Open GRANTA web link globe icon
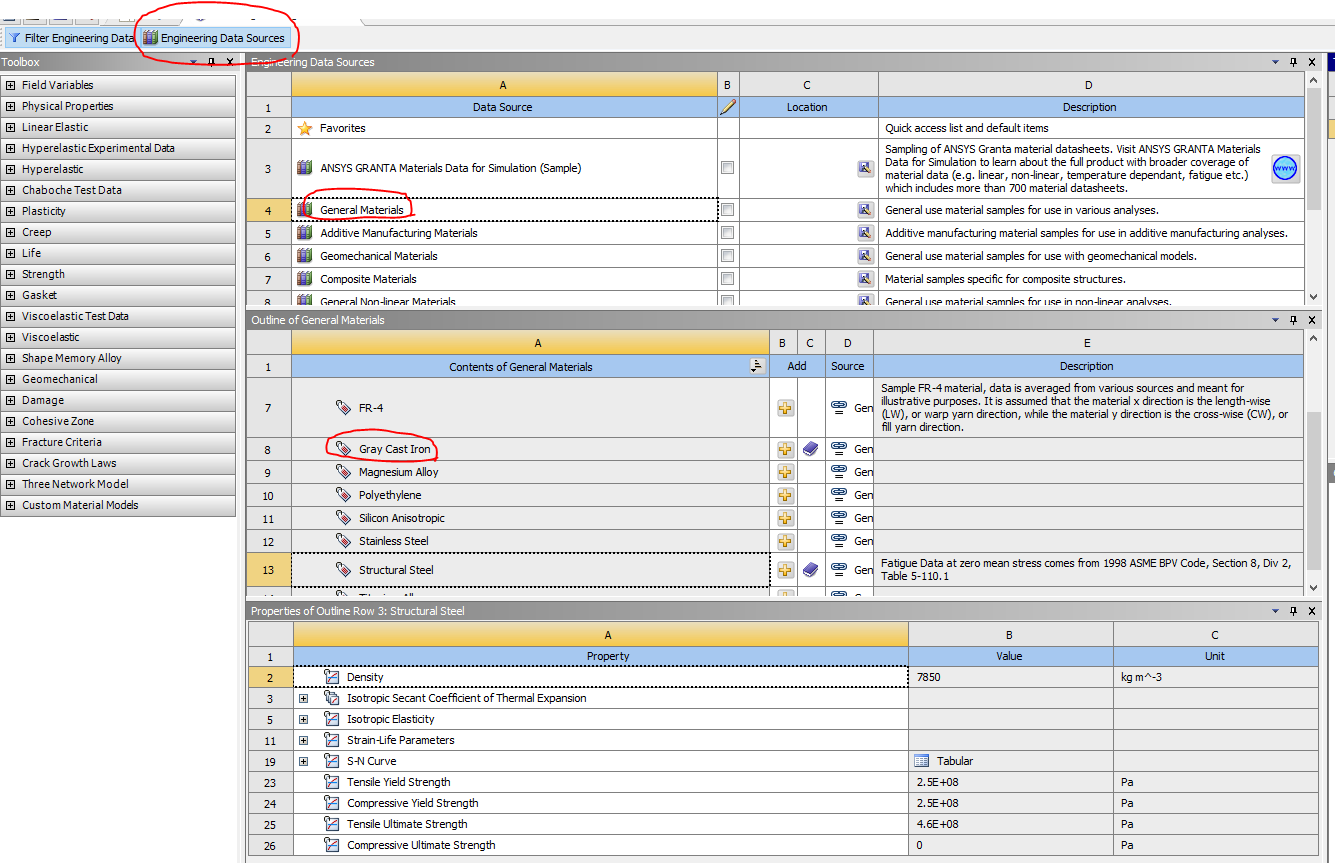 pyautogui.click(x=1285, y=168)
